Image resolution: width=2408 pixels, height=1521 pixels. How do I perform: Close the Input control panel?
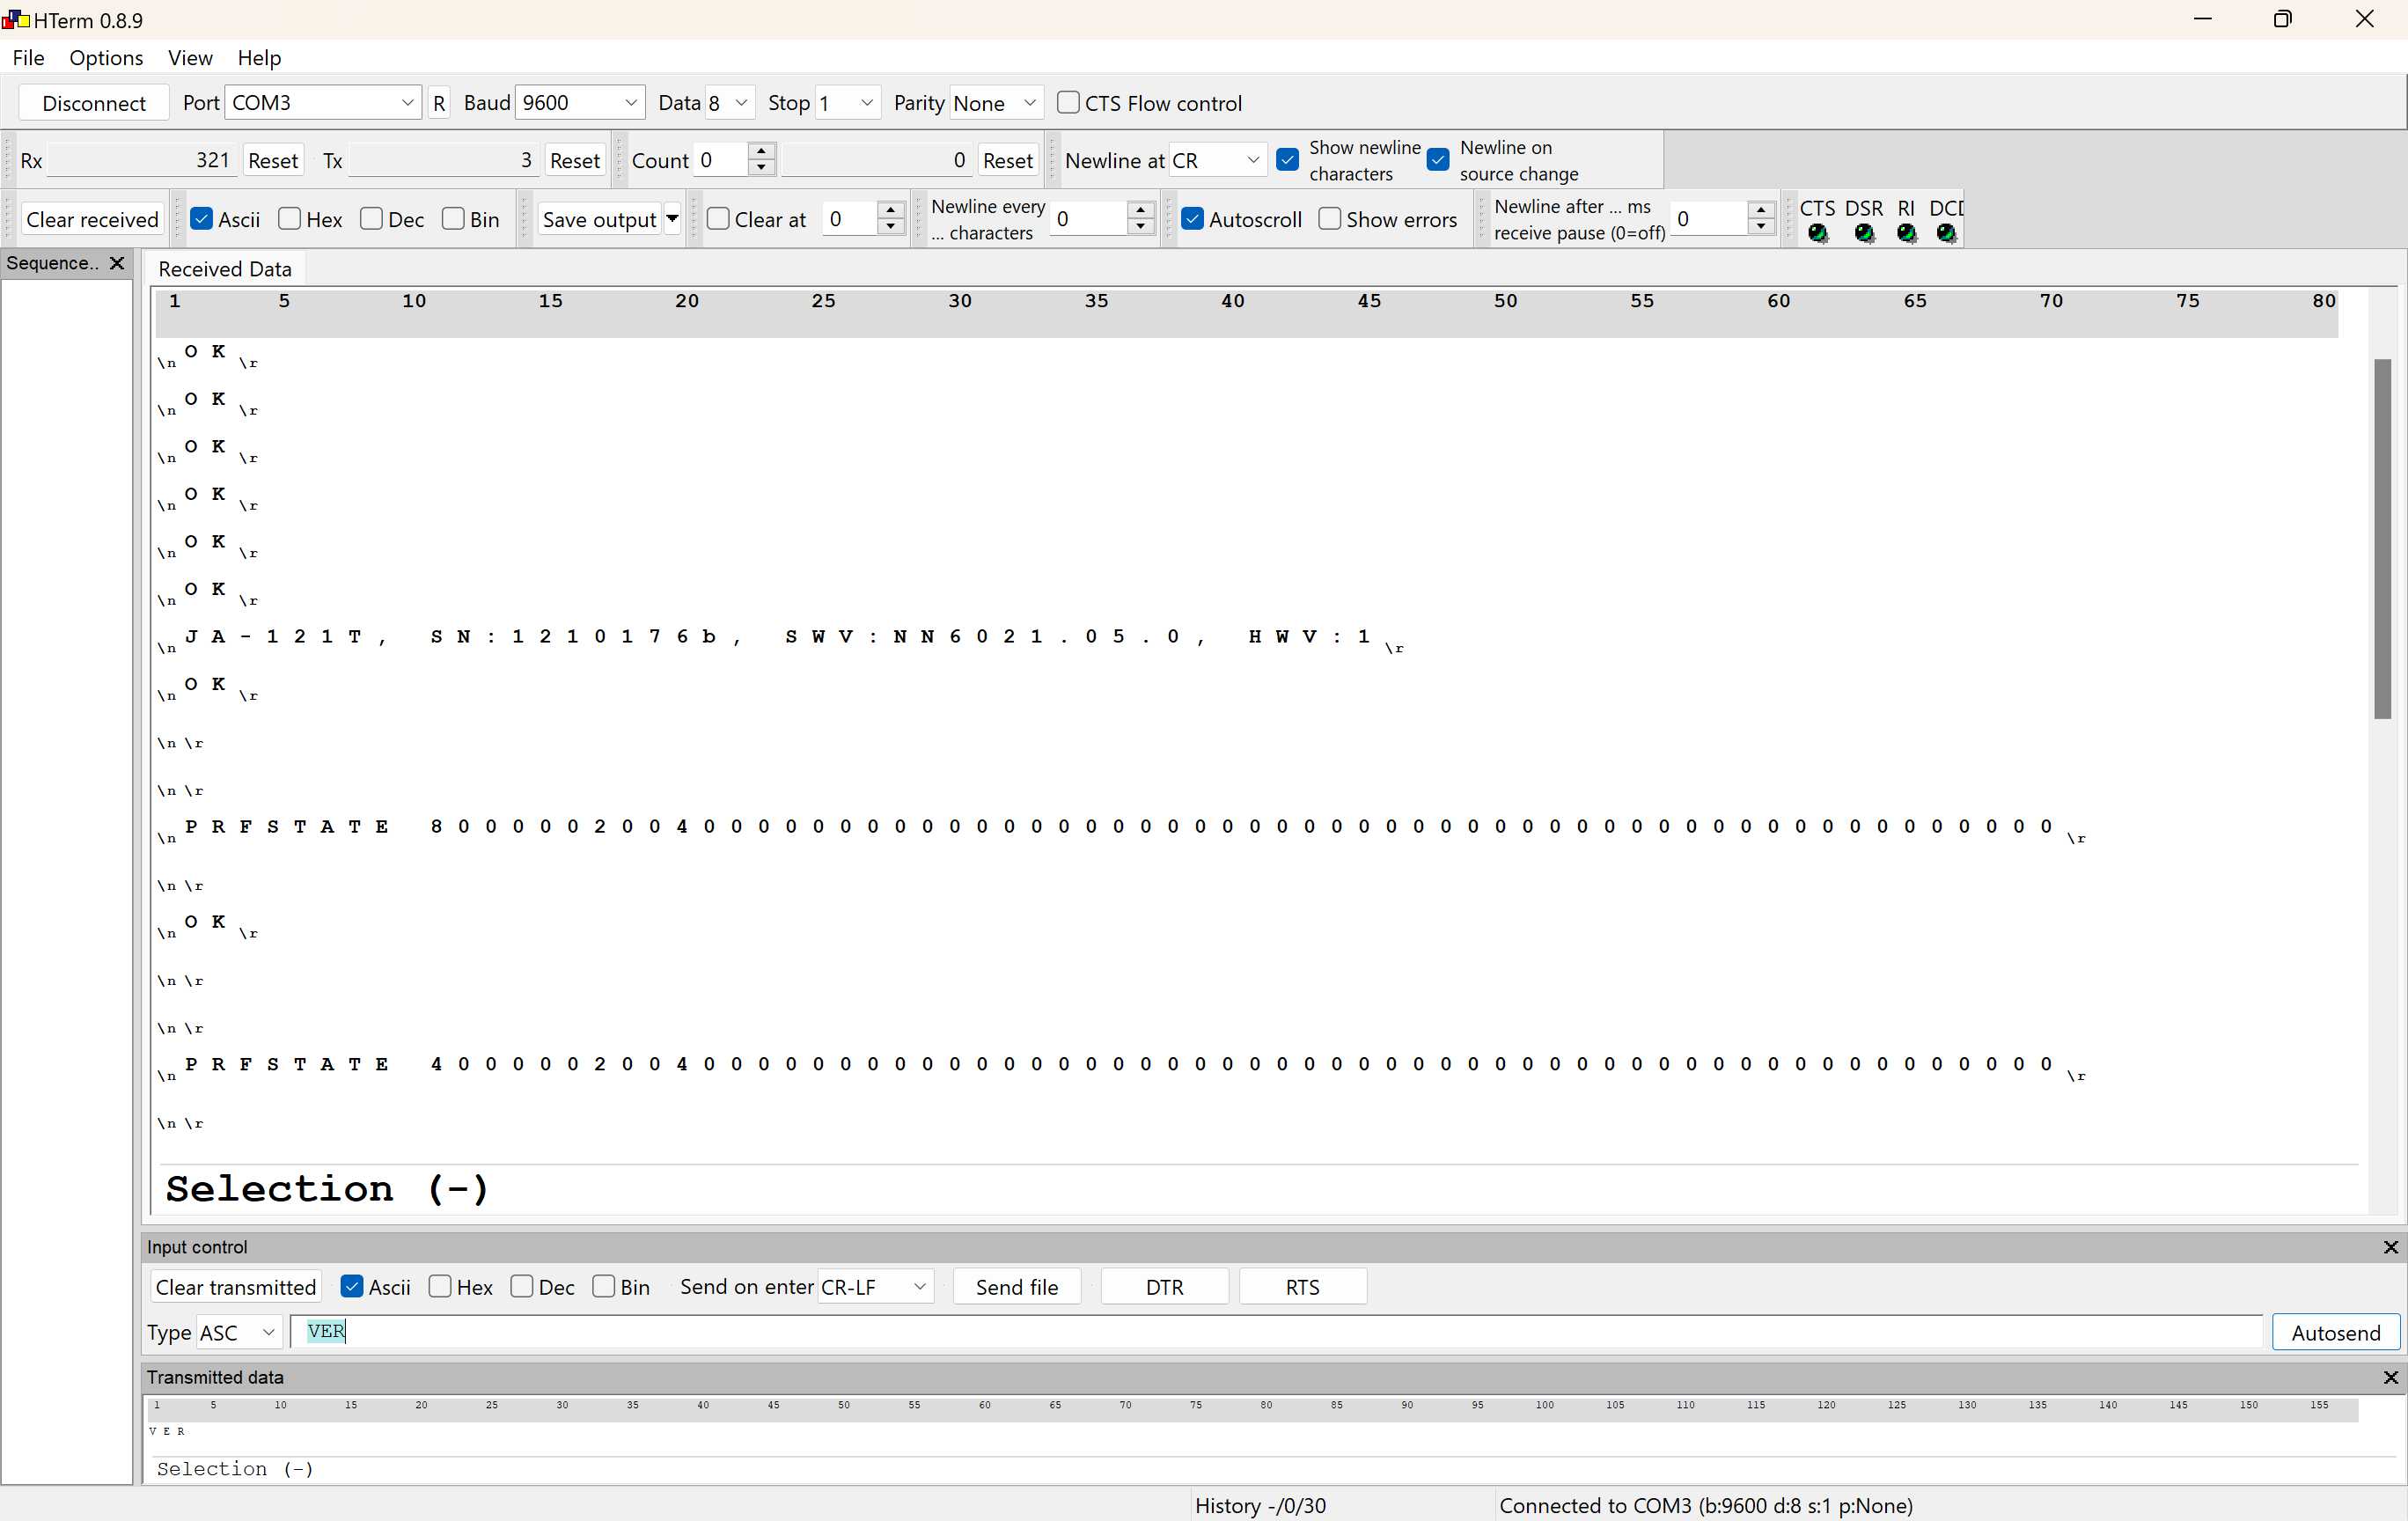(x=2390, y=1247)
